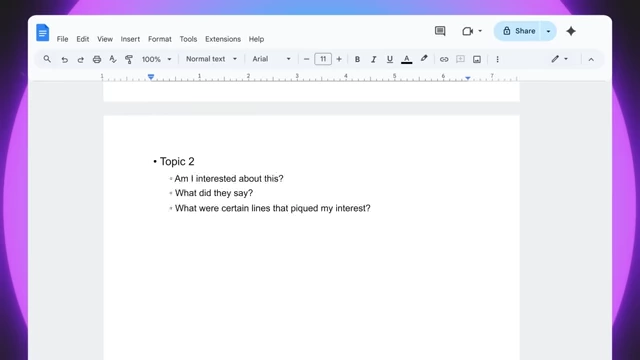Open the Insert menu
Image resolution: width=640 pixels, height=360 pixels.
click(x=130, y=39)
